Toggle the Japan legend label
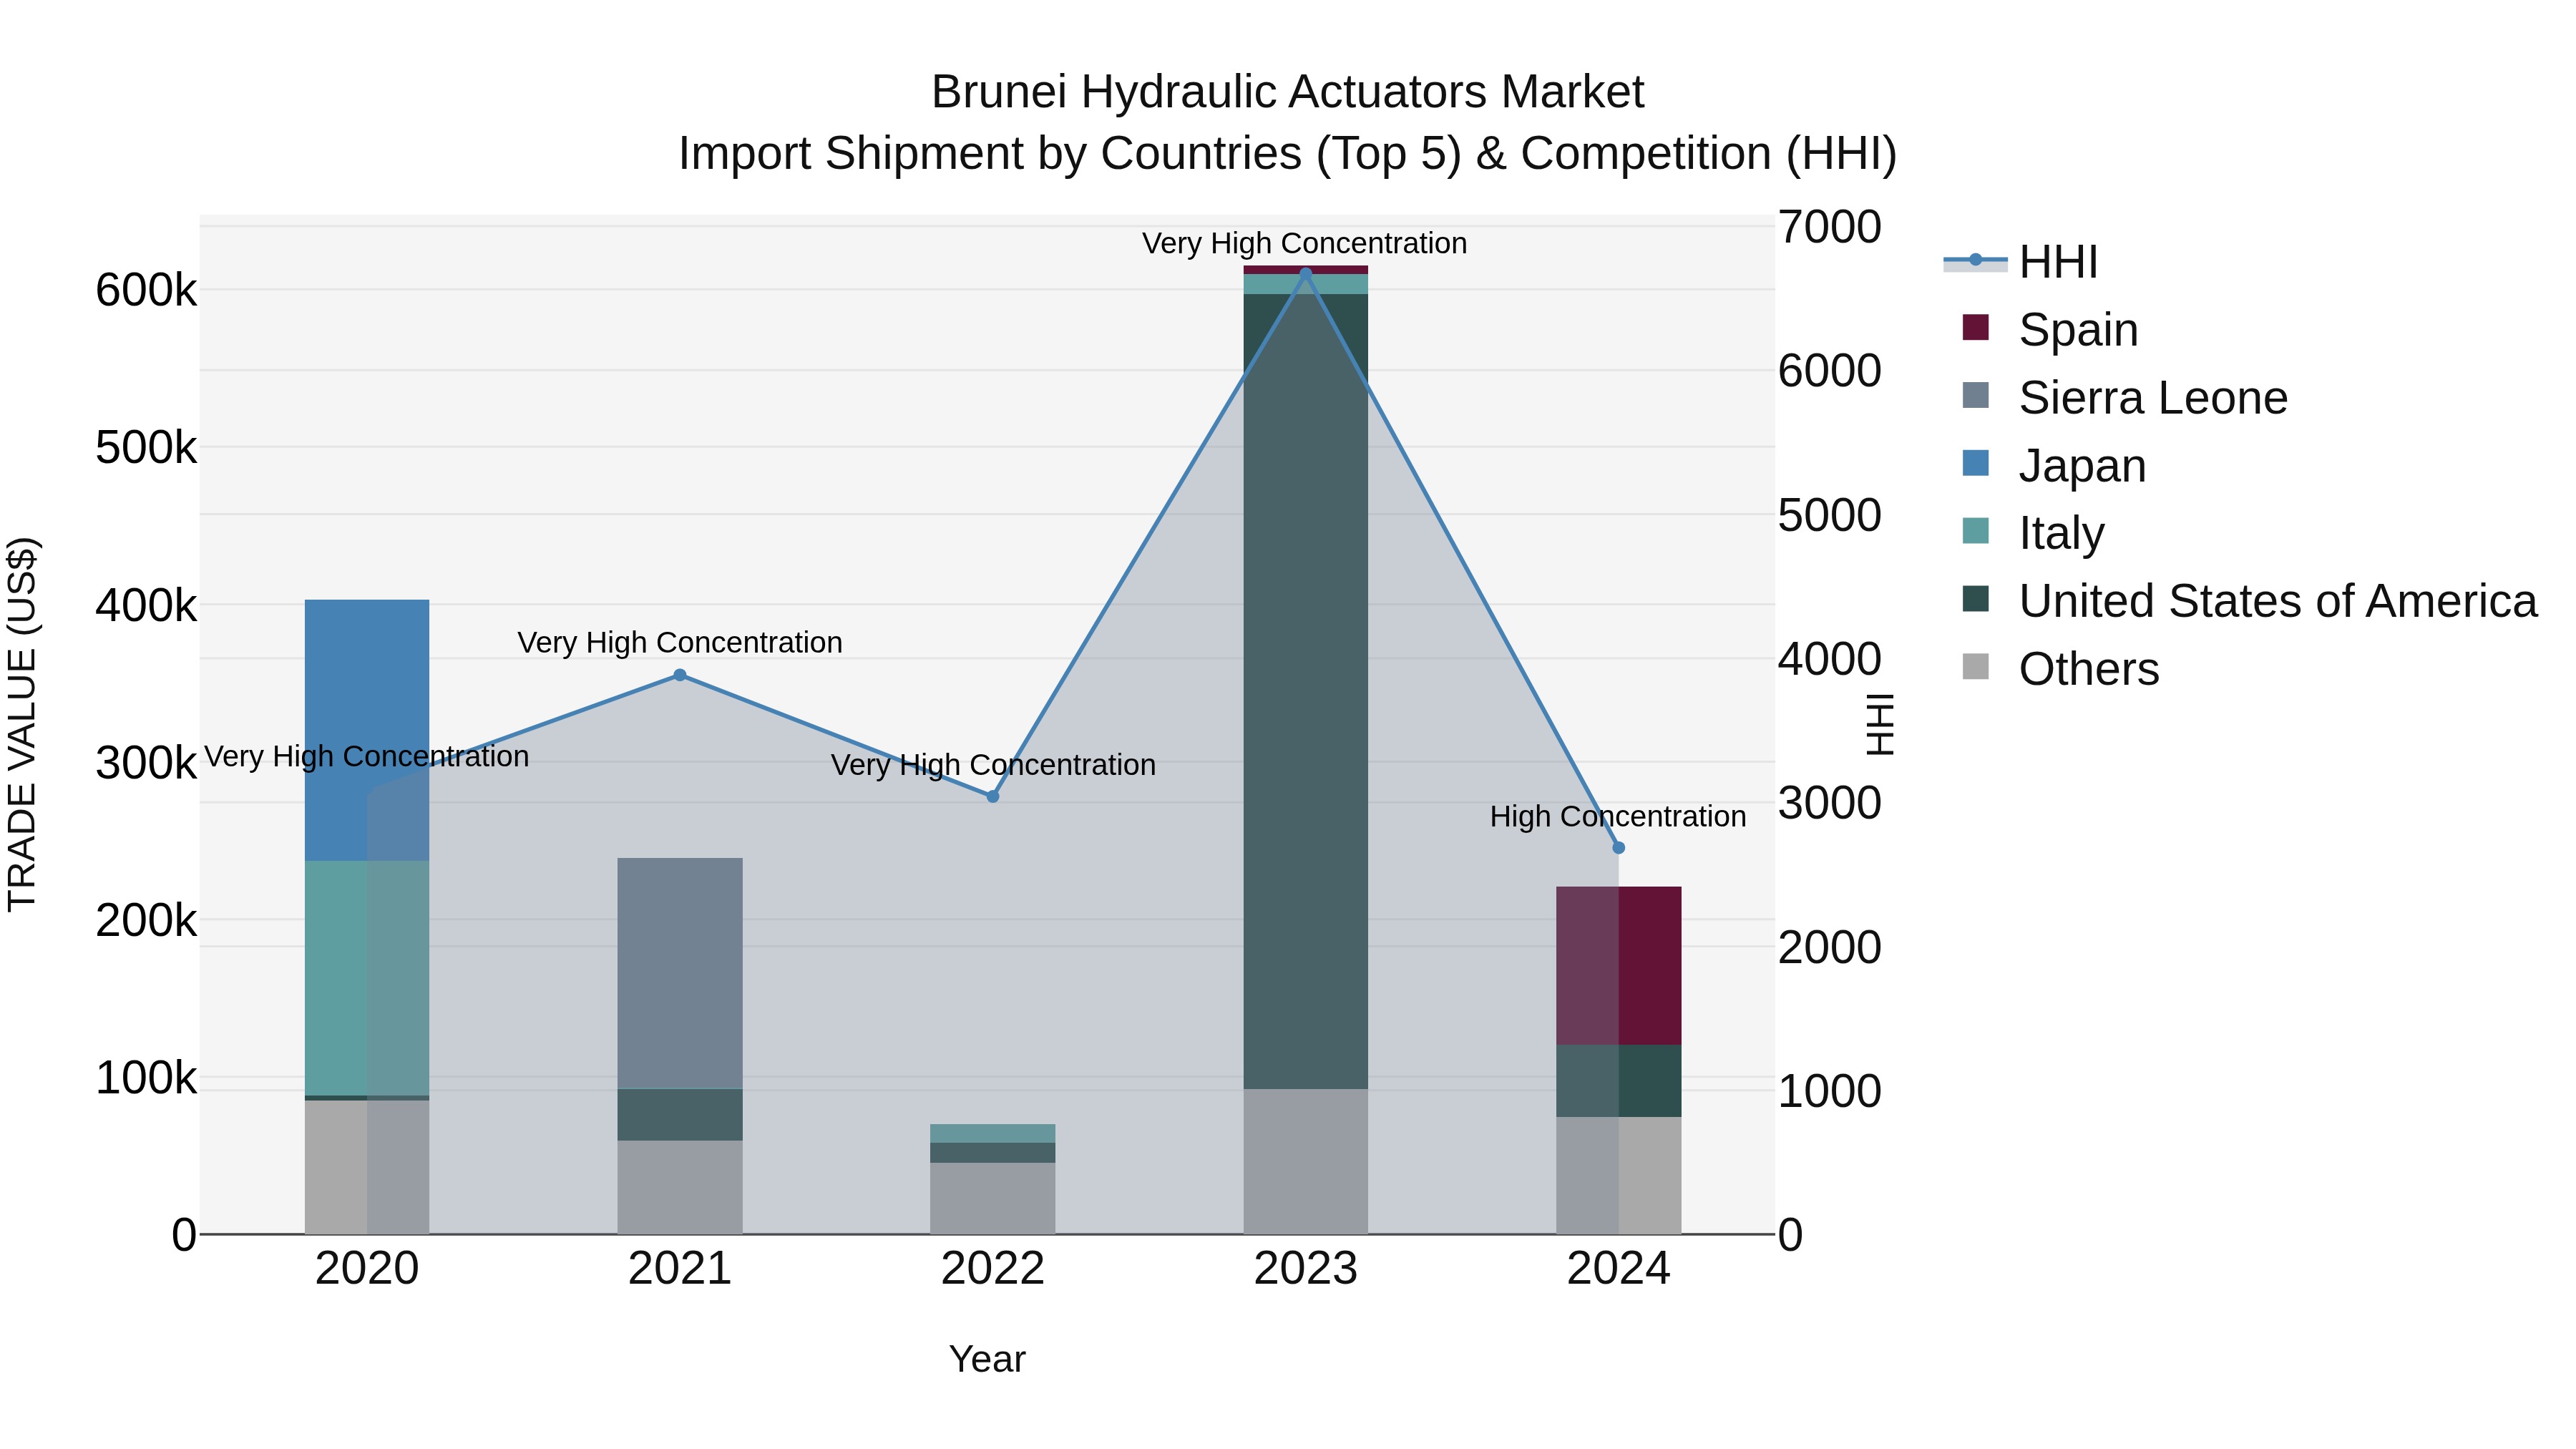Screen dimensions: 2576x1449 click(x=2082, y=466)
